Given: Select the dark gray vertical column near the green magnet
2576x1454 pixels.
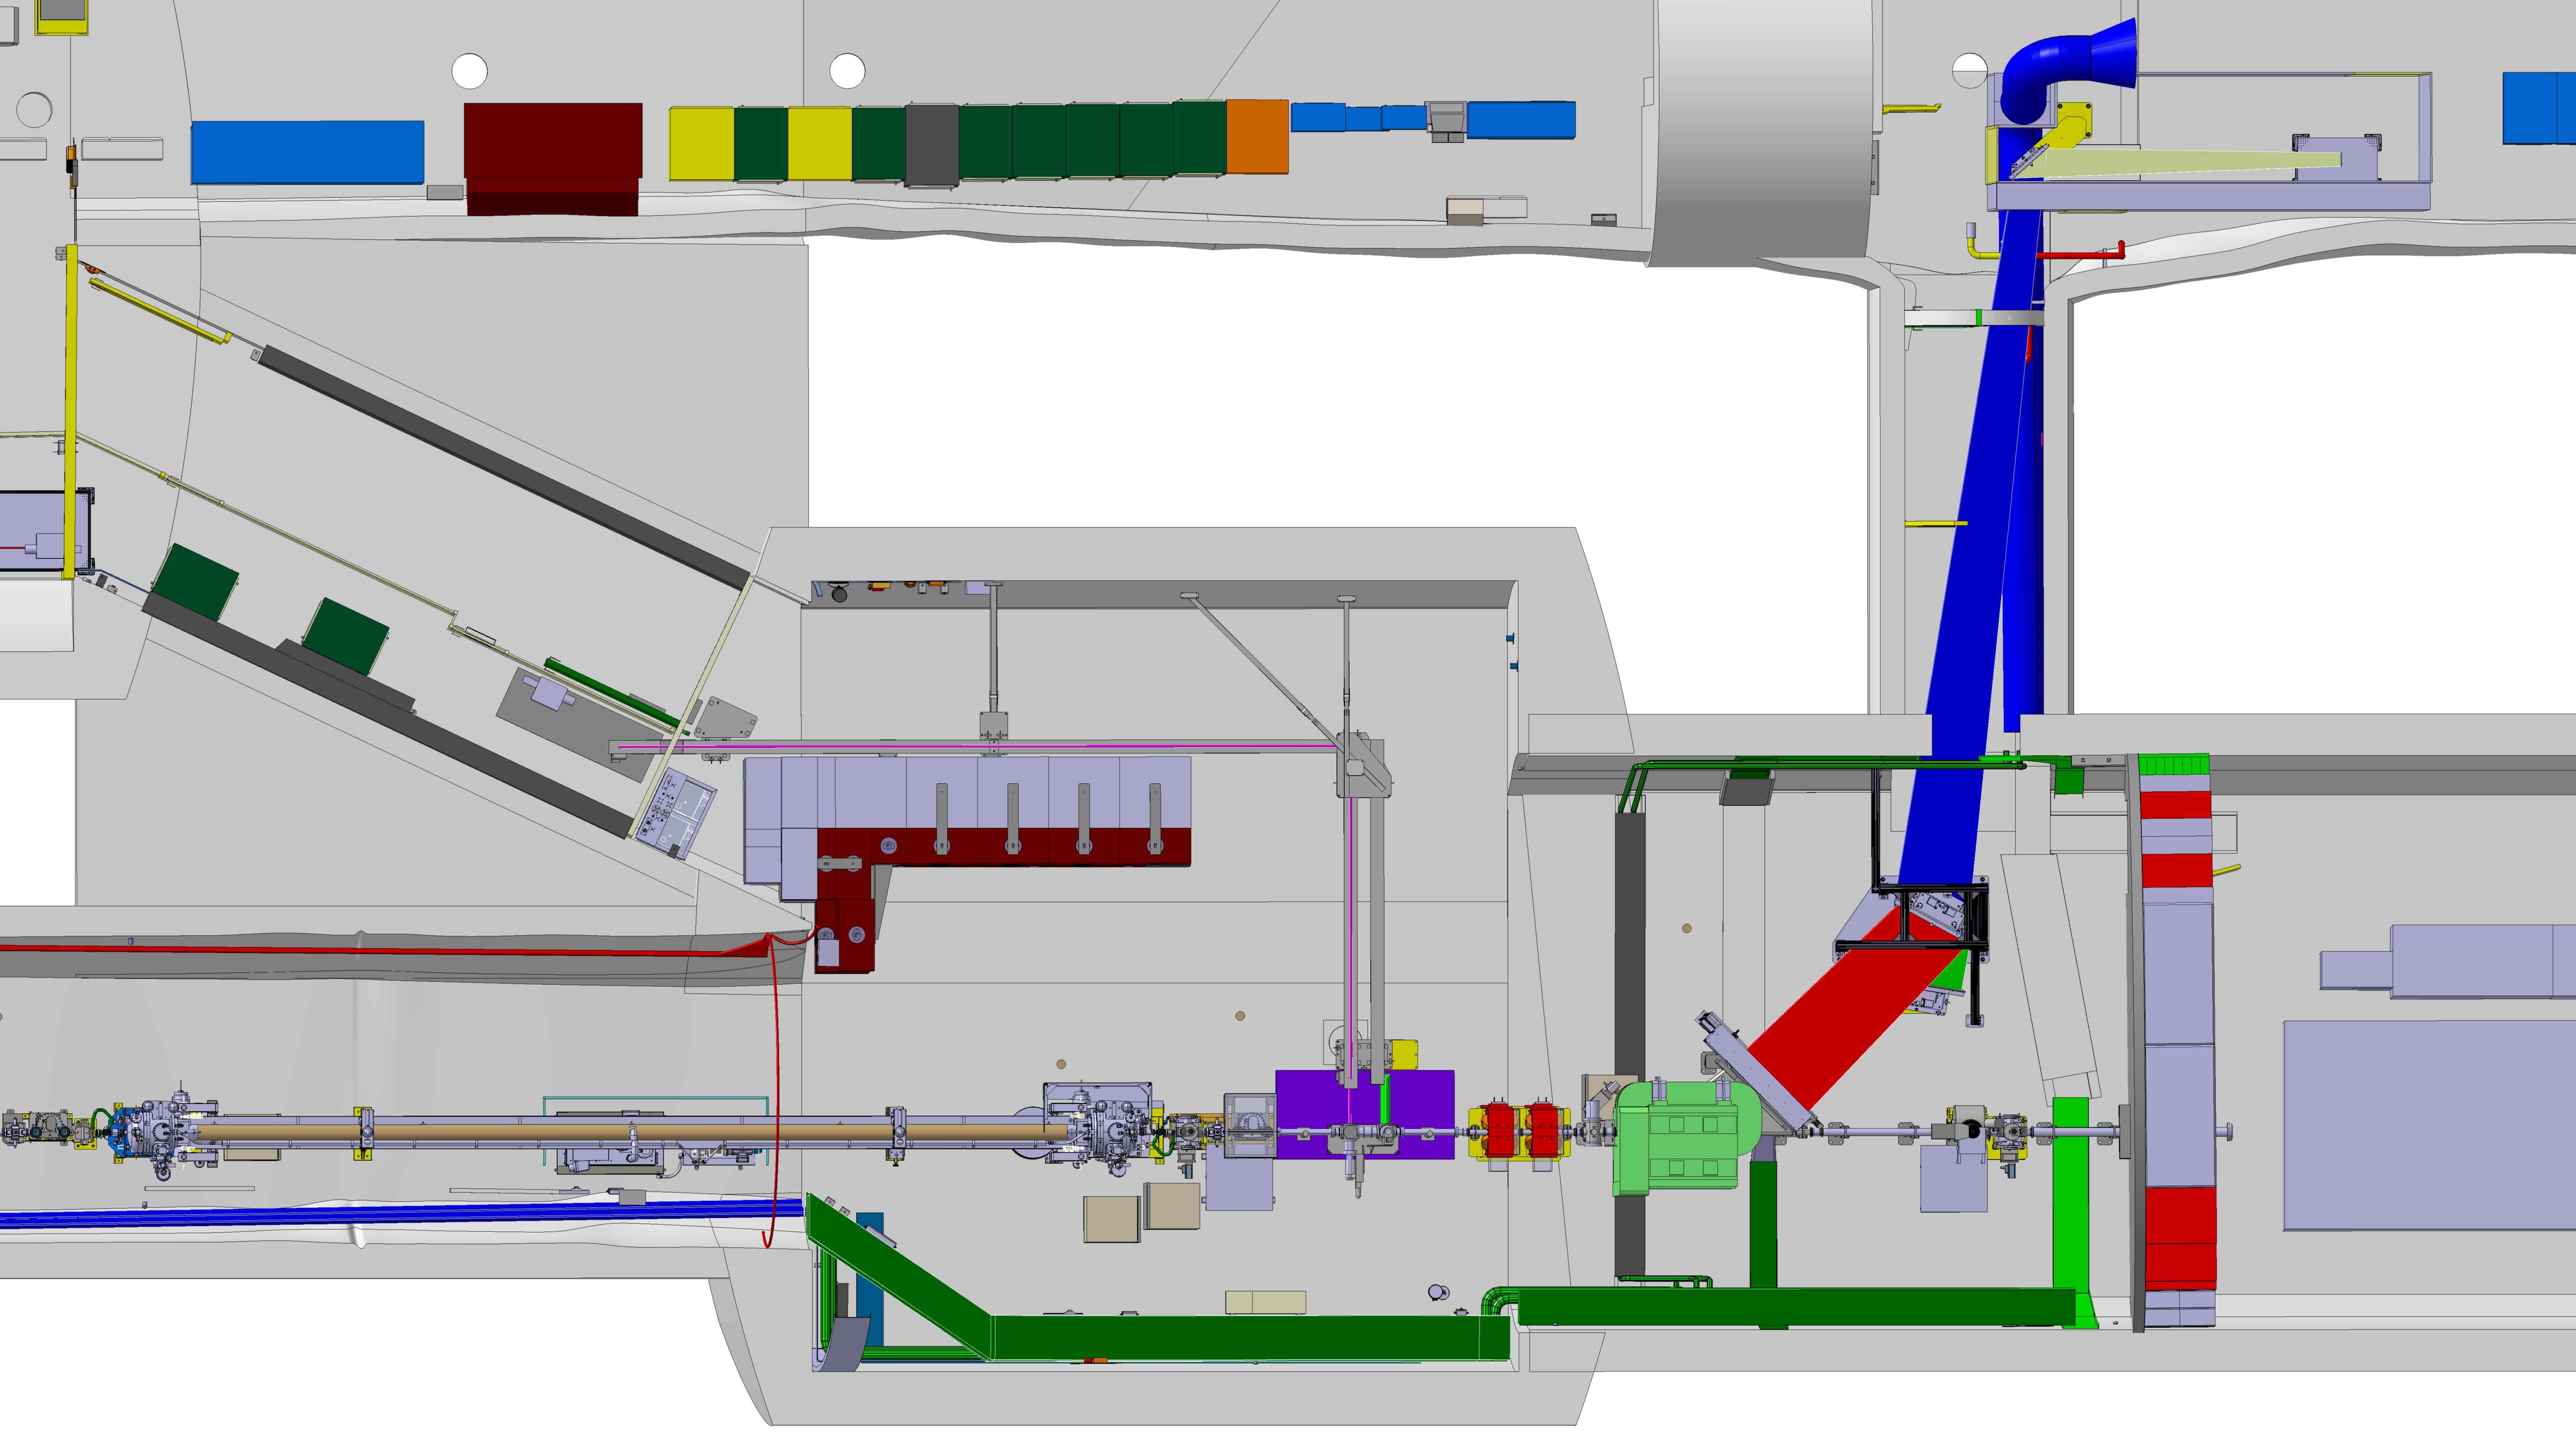Looking at the screenshot, I should (1629, 1040).
